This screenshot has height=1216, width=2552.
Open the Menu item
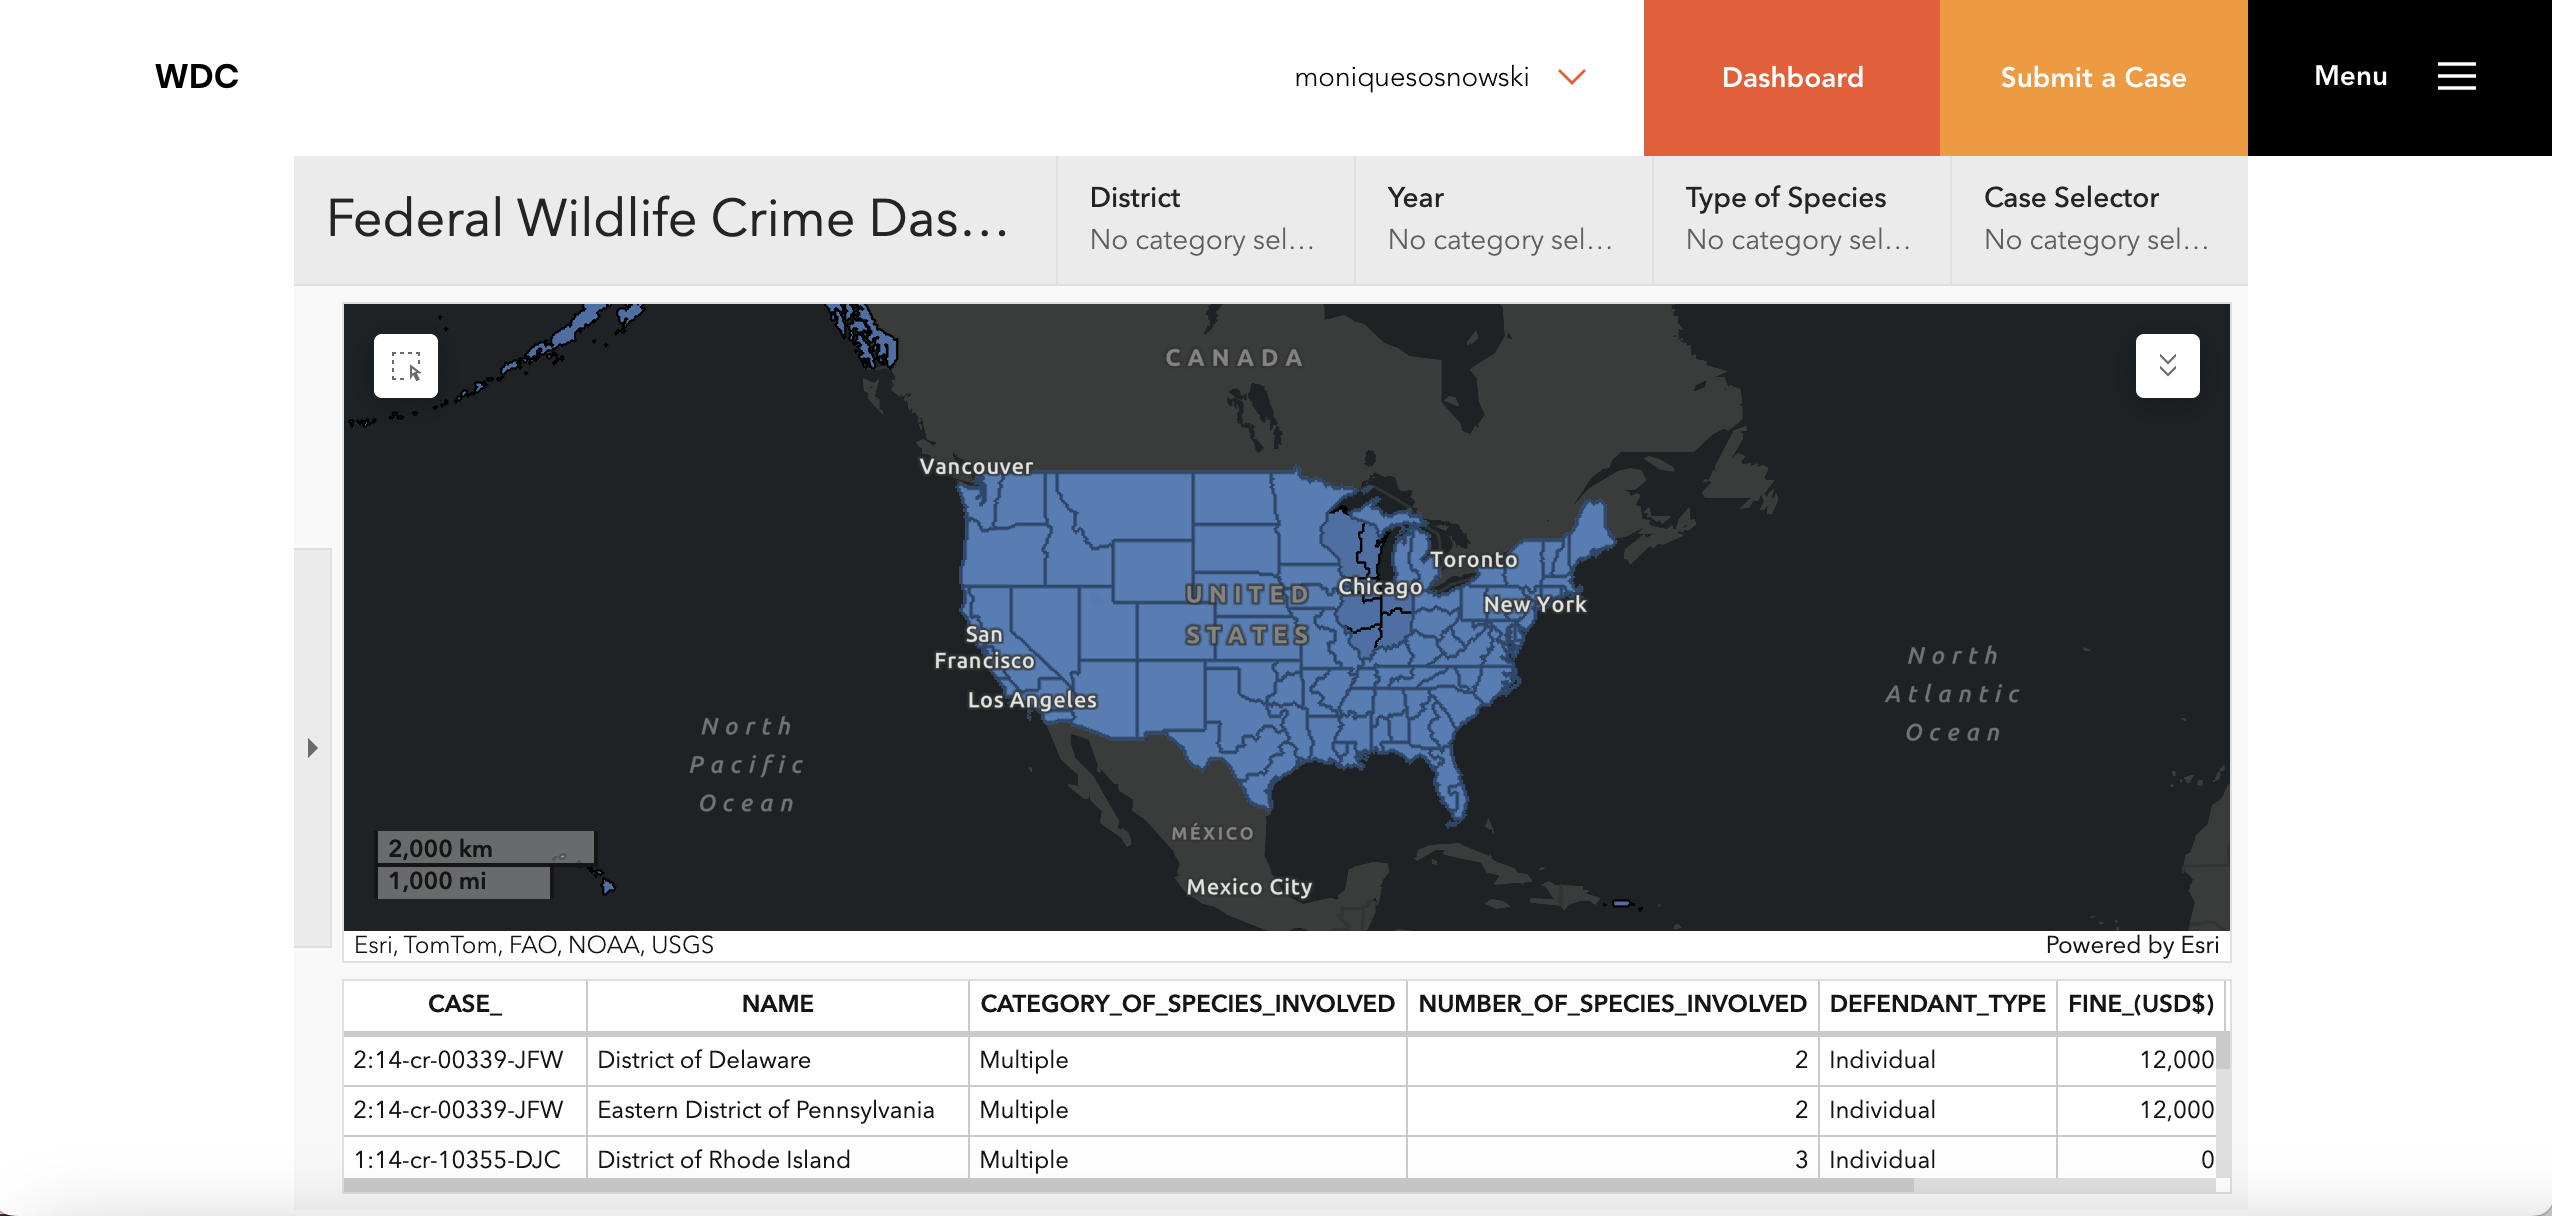(x=2350, y=76)
